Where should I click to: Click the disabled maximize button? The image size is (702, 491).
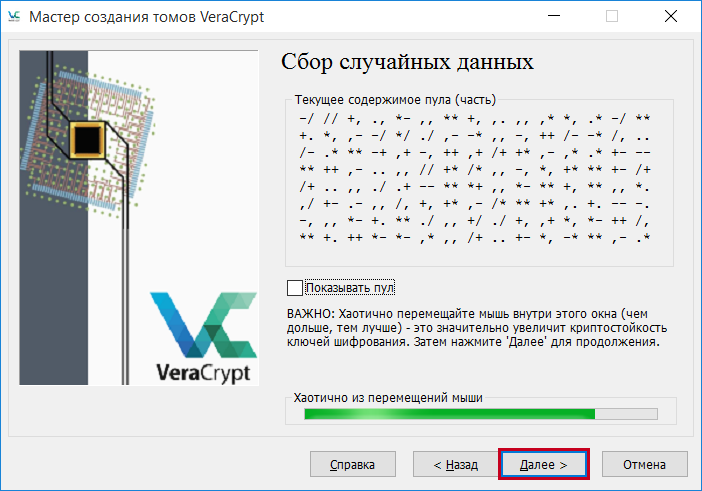[612, 16]
